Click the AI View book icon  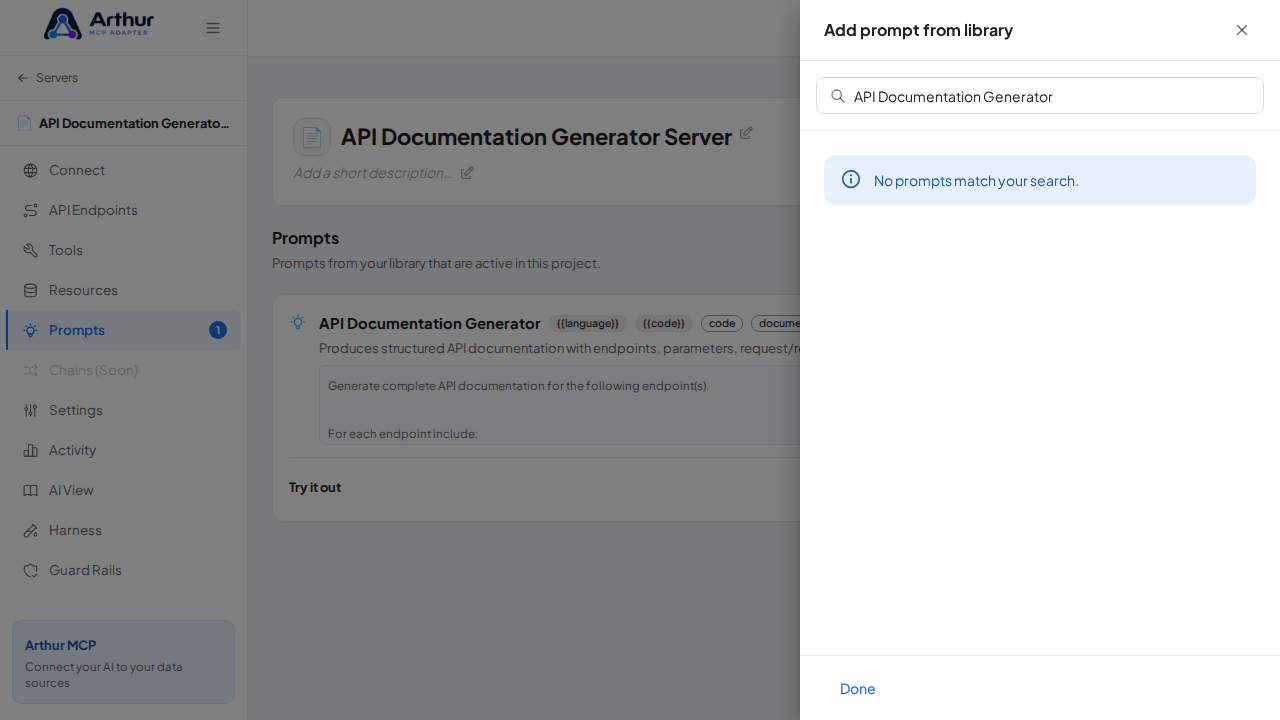(x=31, y=490)
